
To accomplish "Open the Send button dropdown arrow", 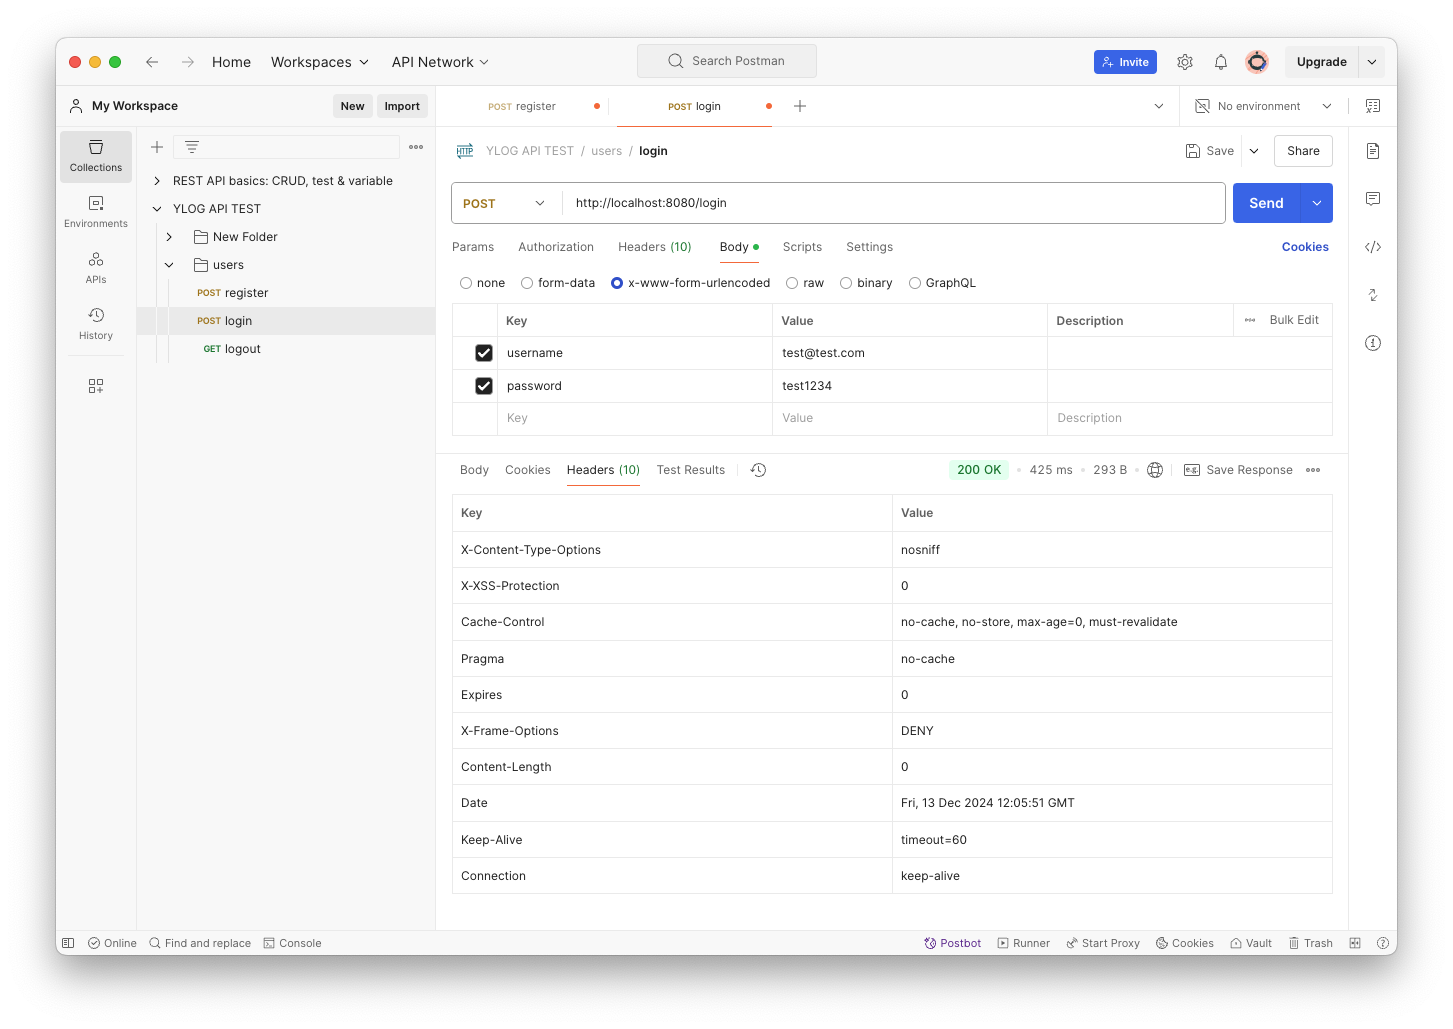I will [1317, 203].
